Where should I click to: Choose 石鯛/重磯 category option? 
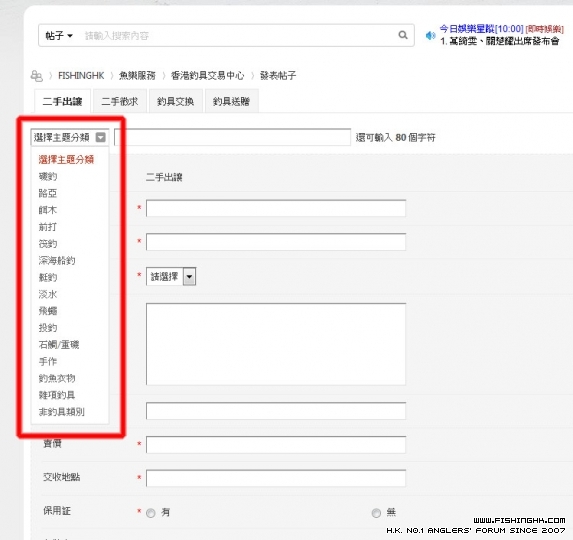59,345
